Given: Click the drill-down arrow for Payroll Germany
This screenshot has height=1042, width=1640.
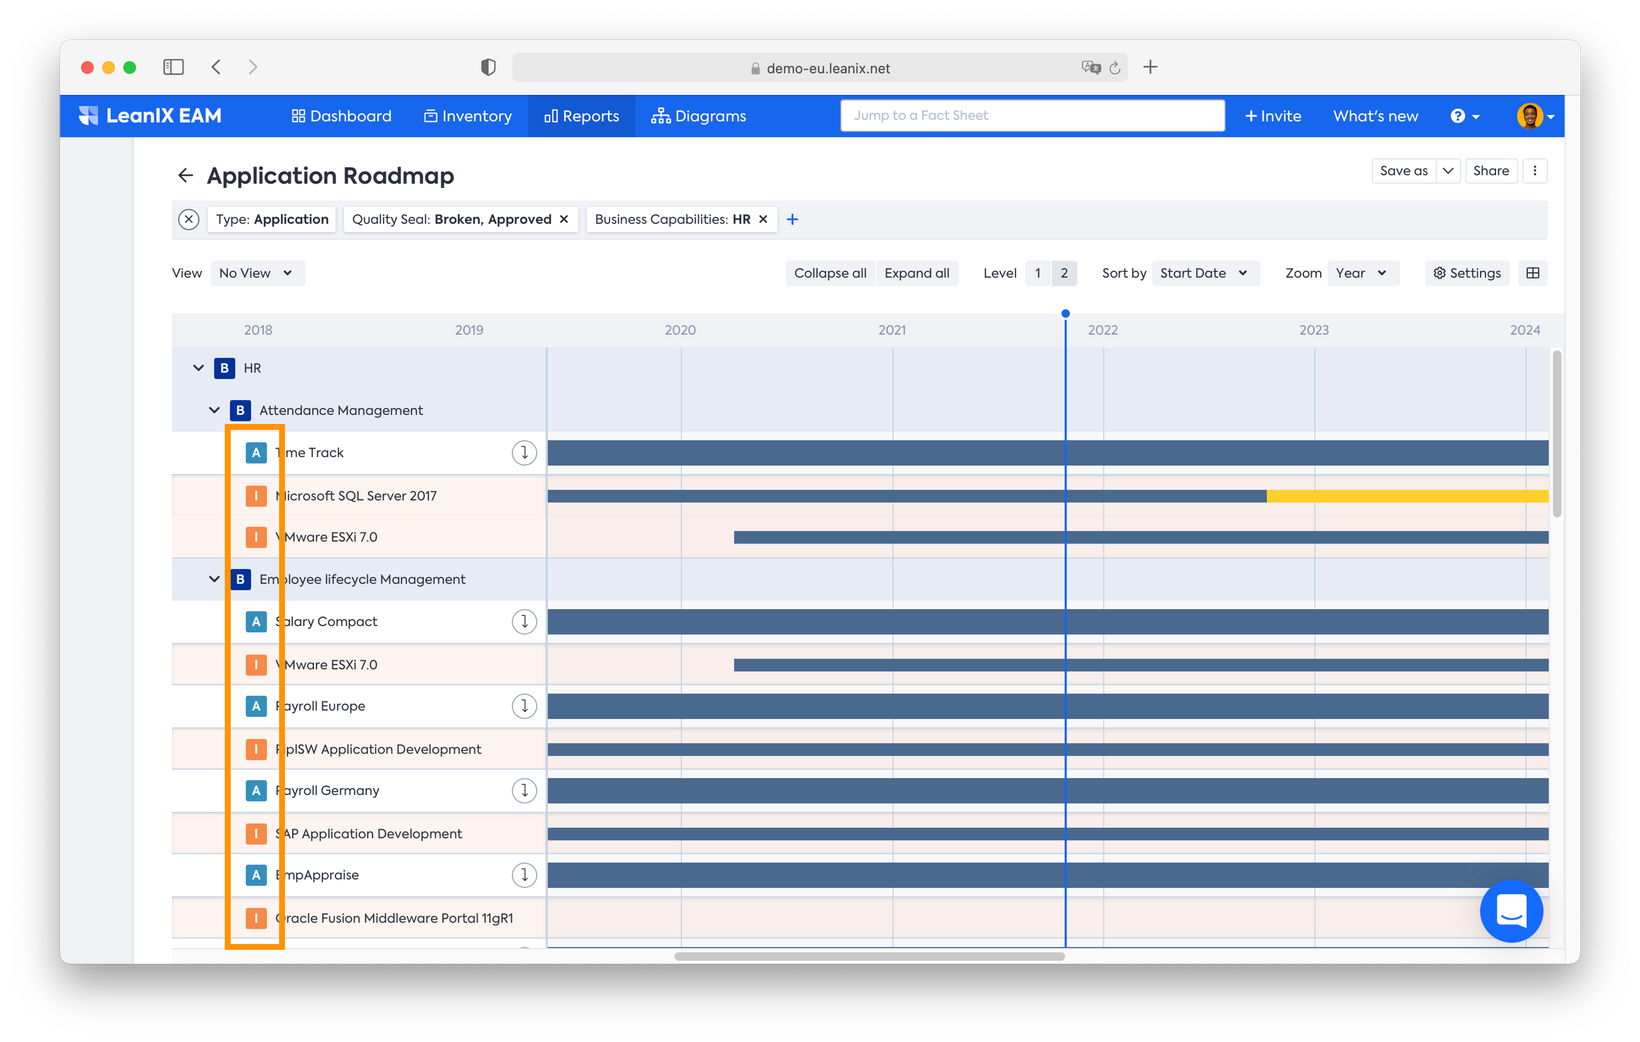Looking at the screenshot, I should (524, 791).
